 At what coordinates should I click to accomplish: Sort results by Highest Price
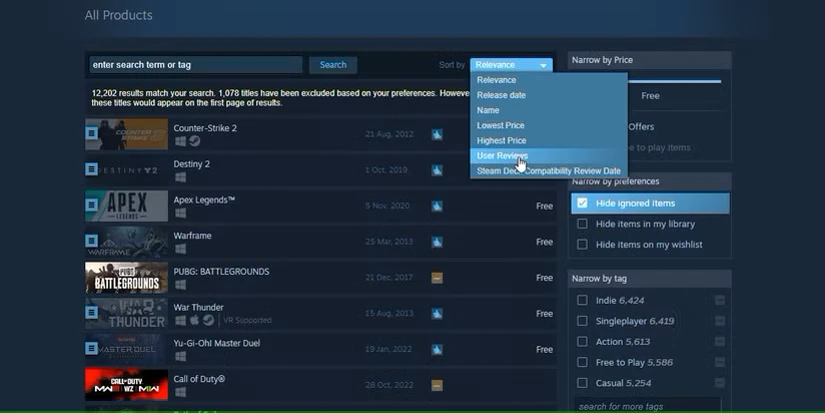click(x=549, y=140)
